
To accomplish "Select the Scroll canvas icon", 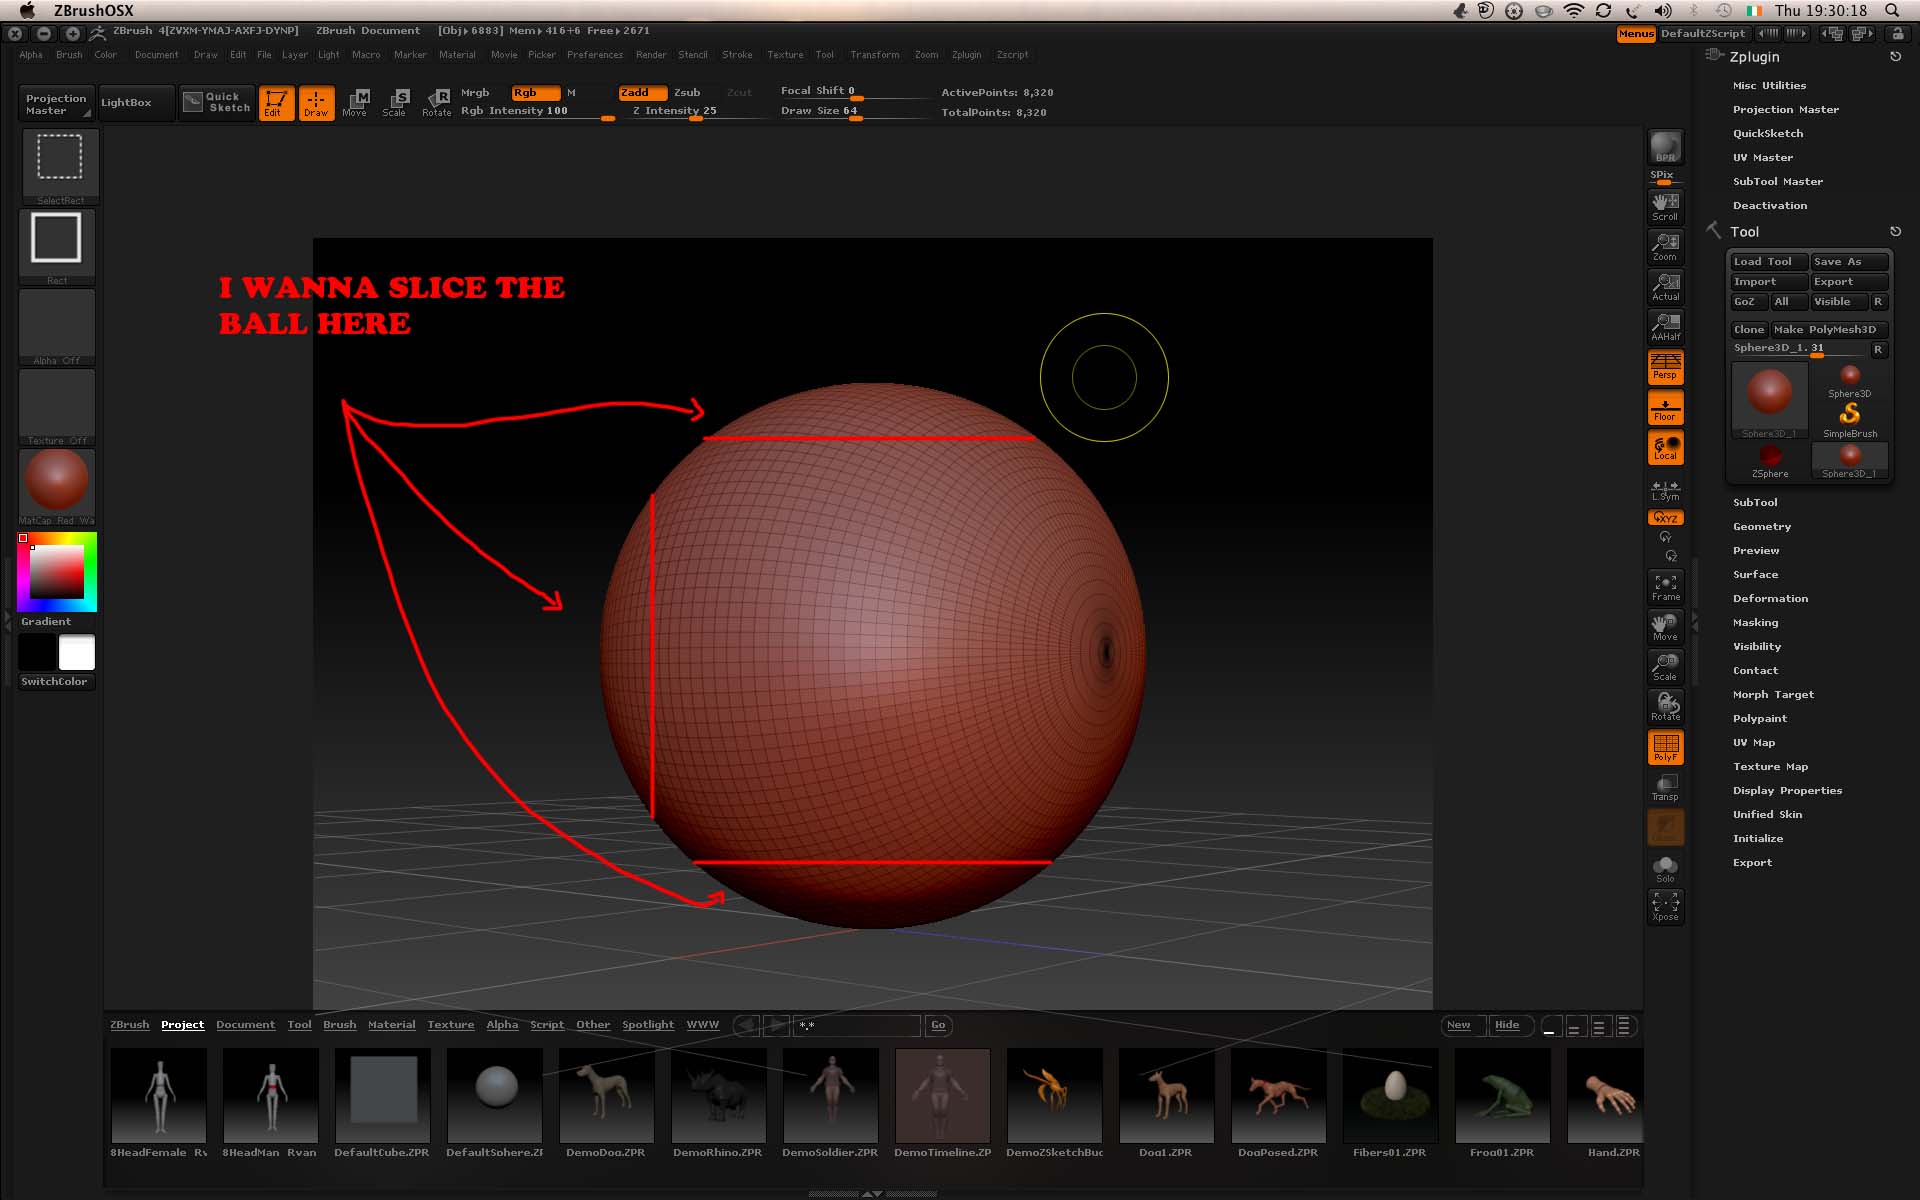I will (x=1665, y=206).
